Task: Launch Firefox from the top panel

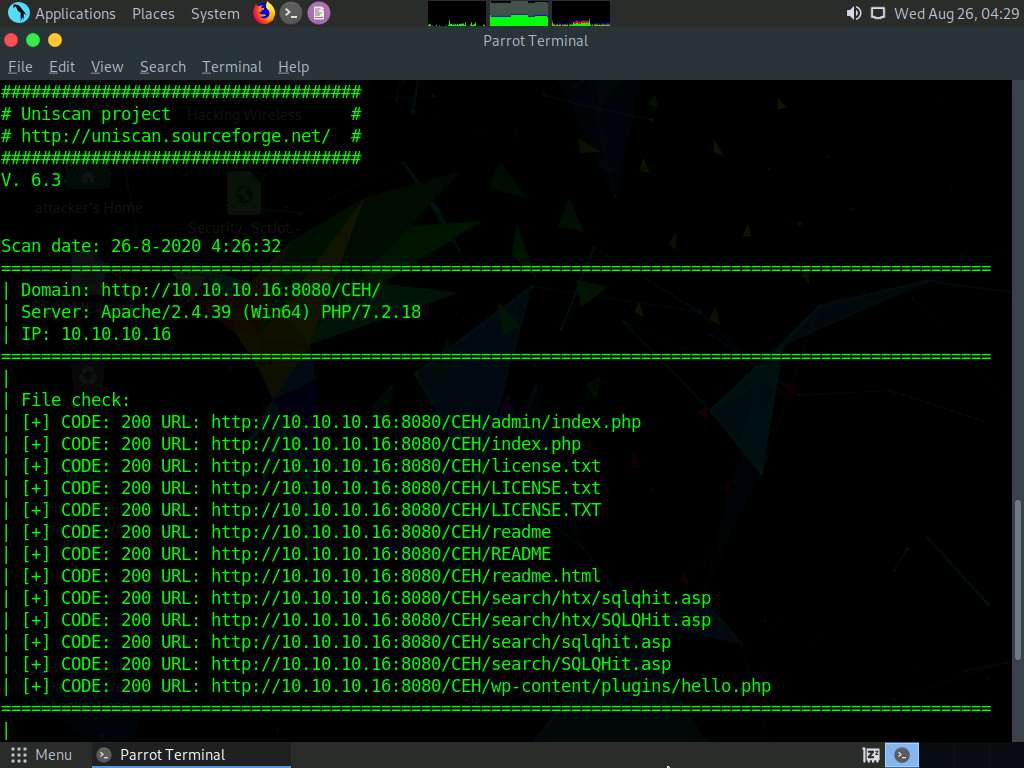Action: click(x=264, y=13)
